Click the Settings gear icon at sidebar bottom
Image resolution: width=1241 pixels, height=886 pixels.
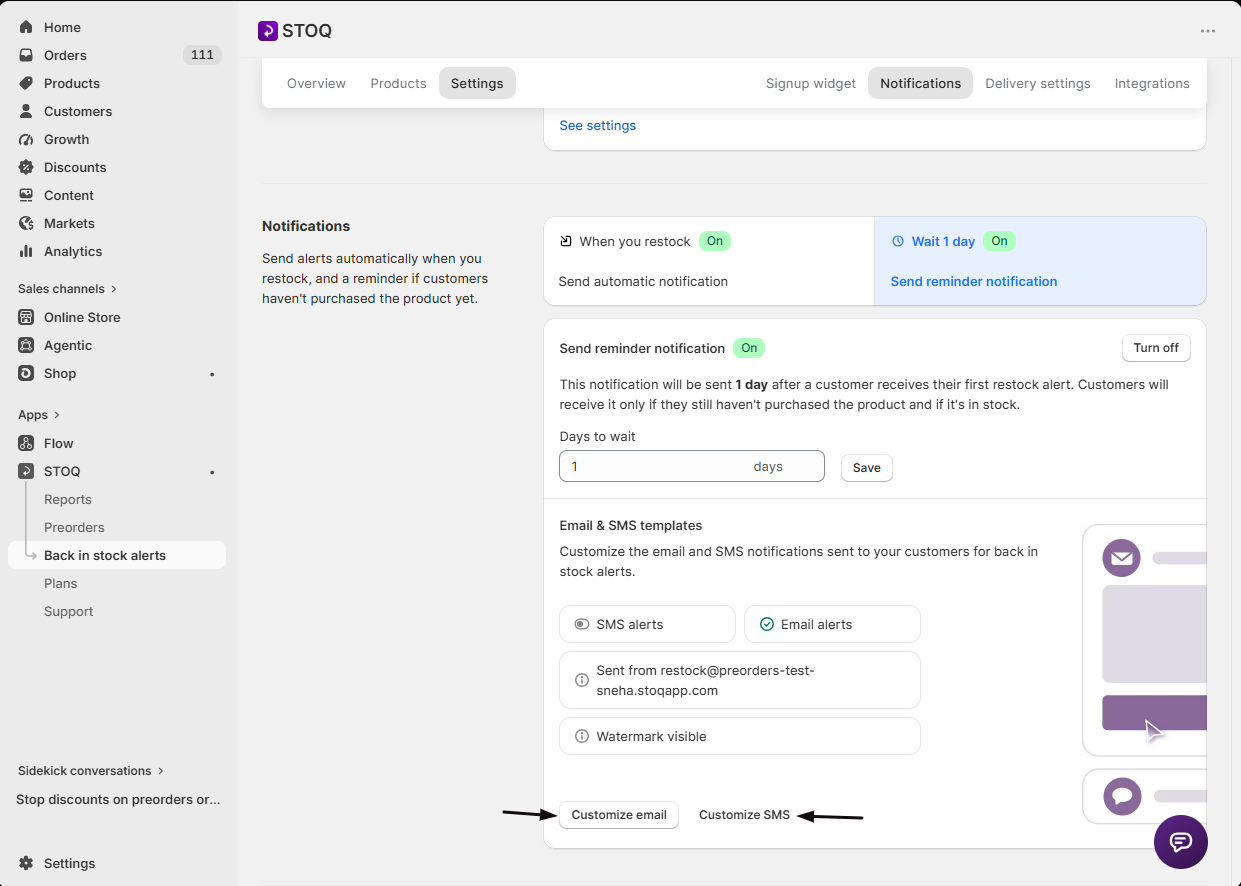pyautogui.click(x=26, y=863)
